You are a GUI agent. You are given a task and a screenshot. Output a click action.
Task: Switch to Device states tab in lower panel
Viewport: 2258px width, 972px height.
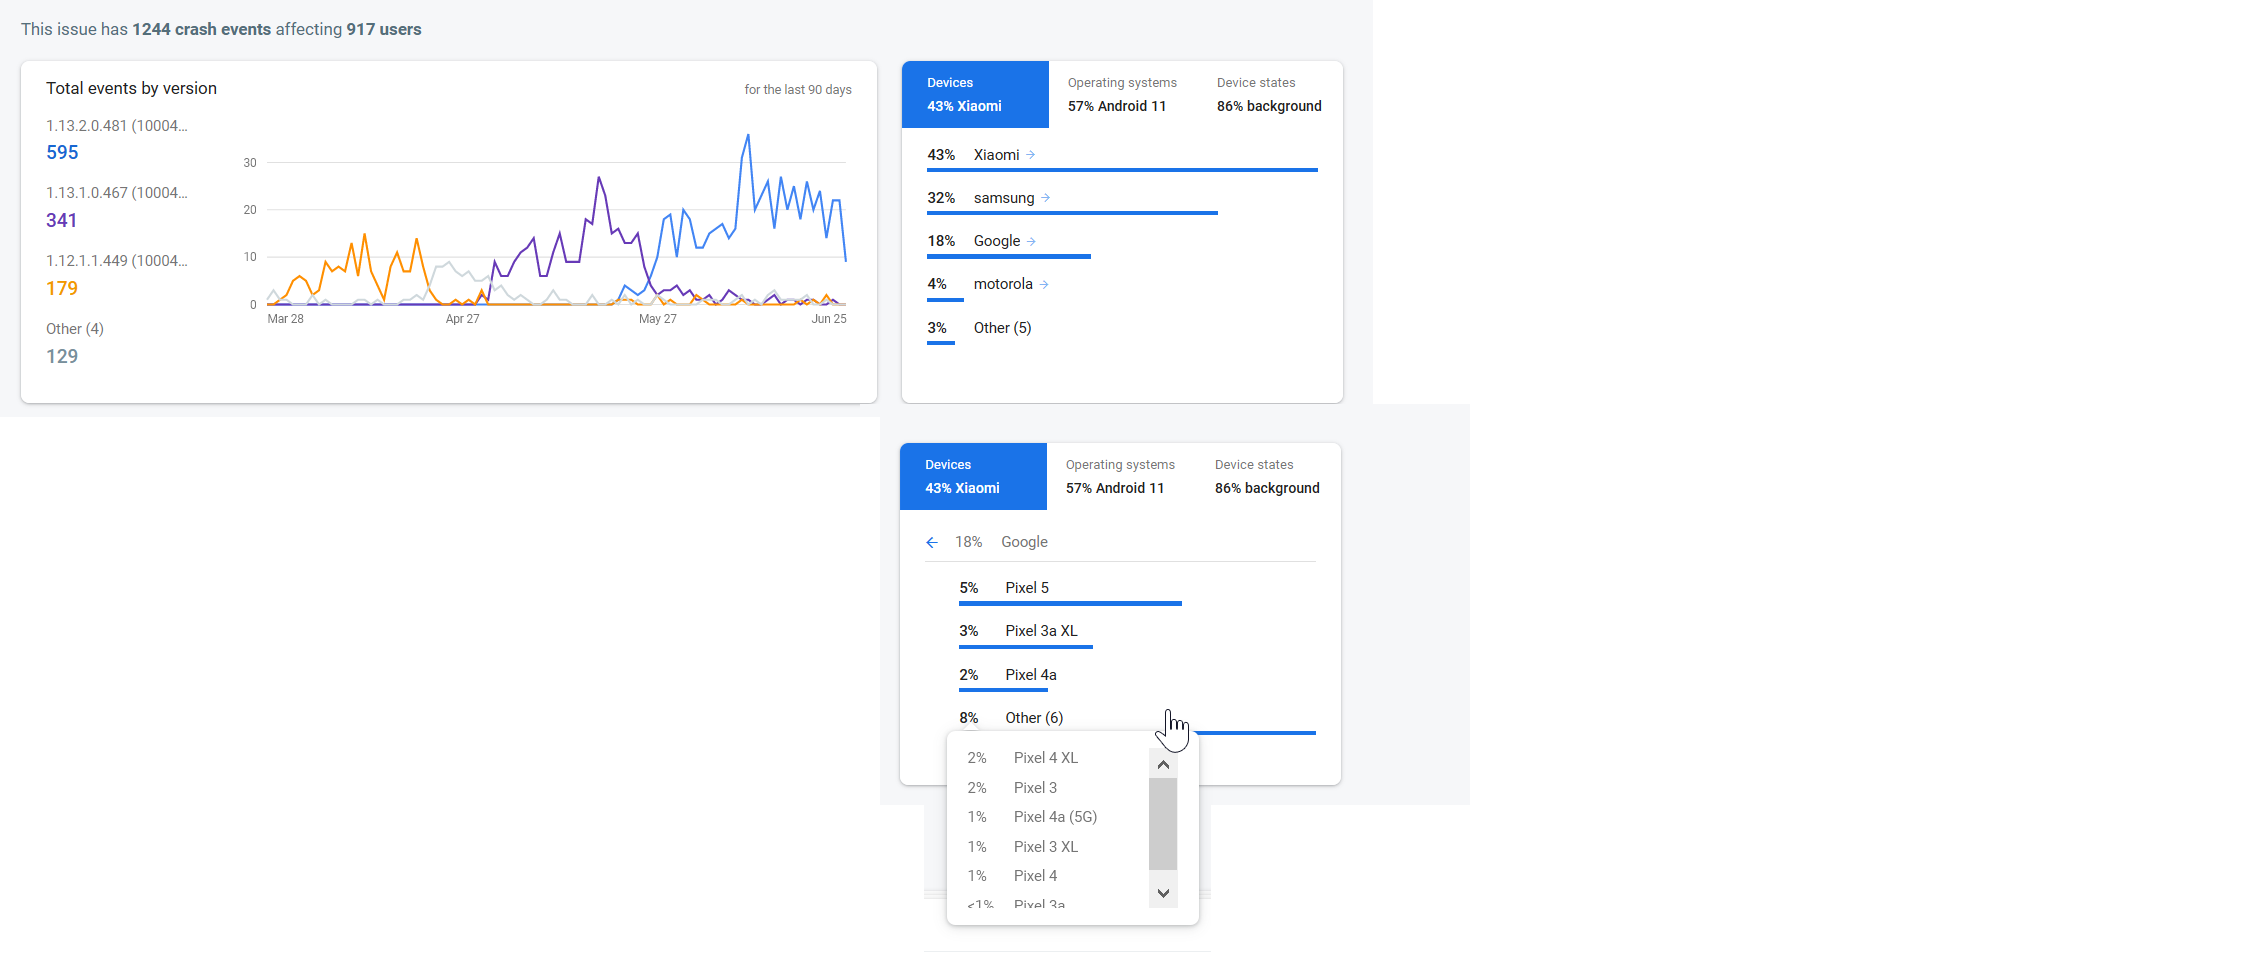click(x=1266, y=477)
